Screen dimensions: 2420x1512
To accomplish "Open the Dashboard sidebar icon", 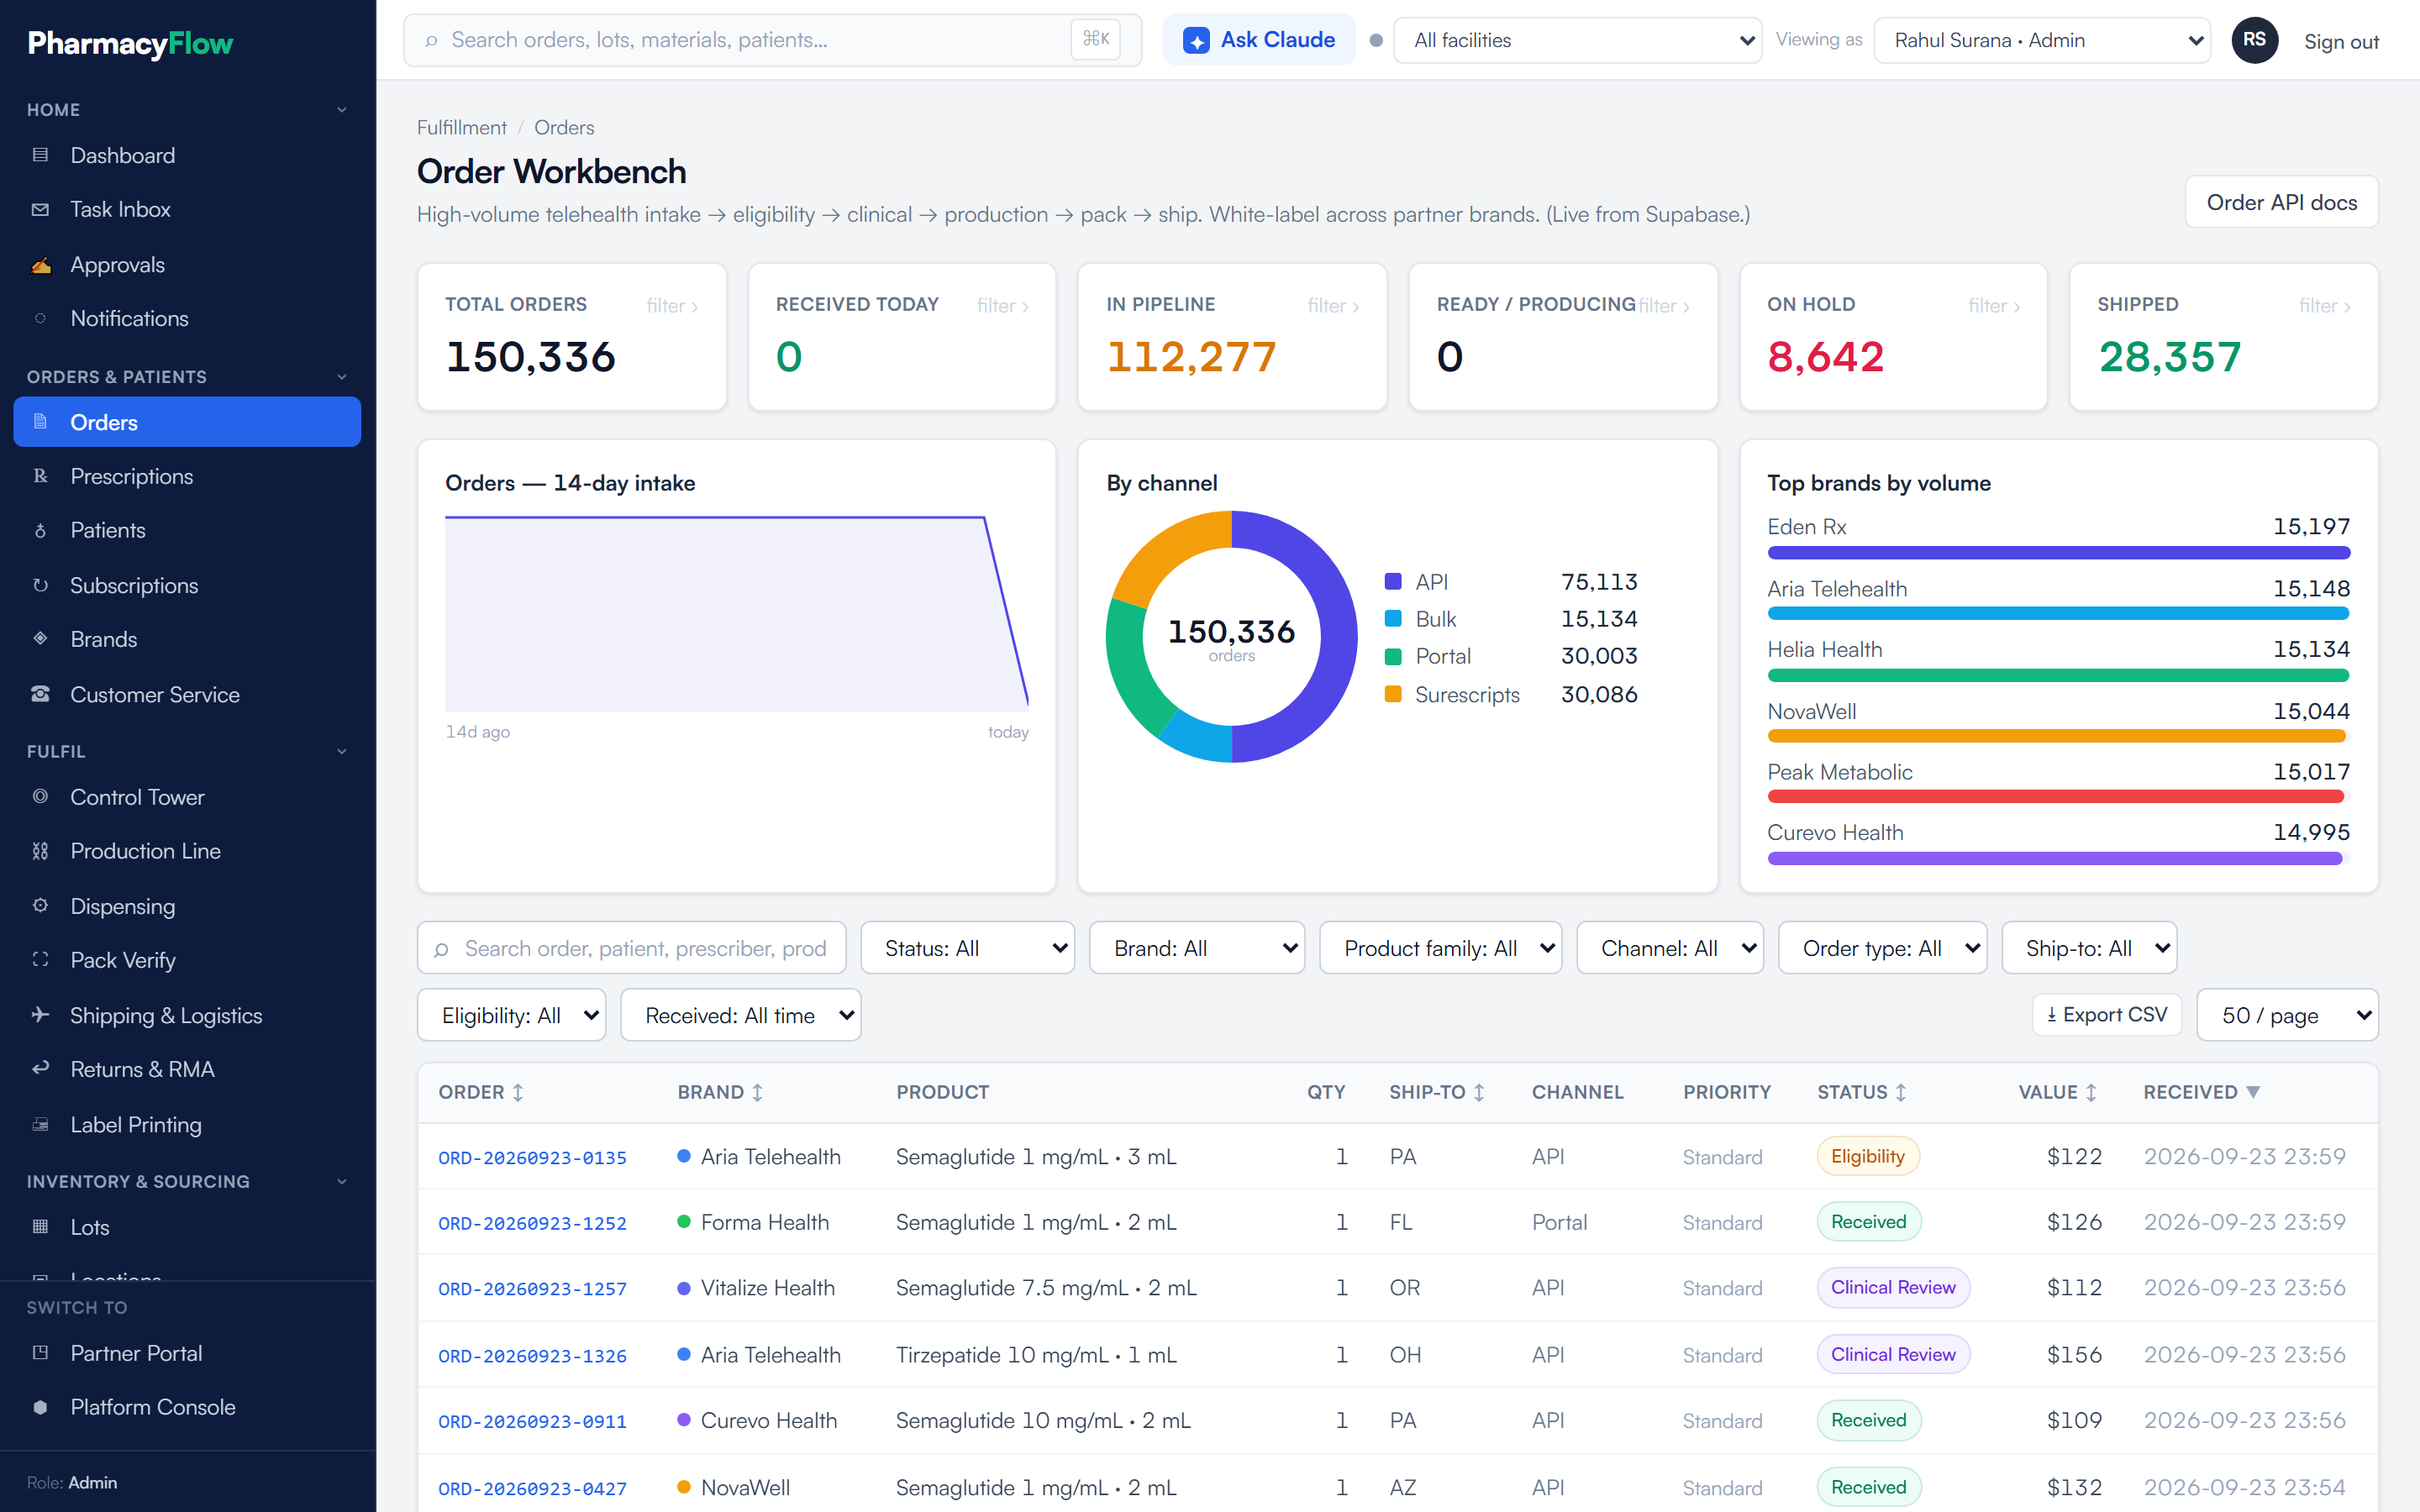I will coord(40,155).
